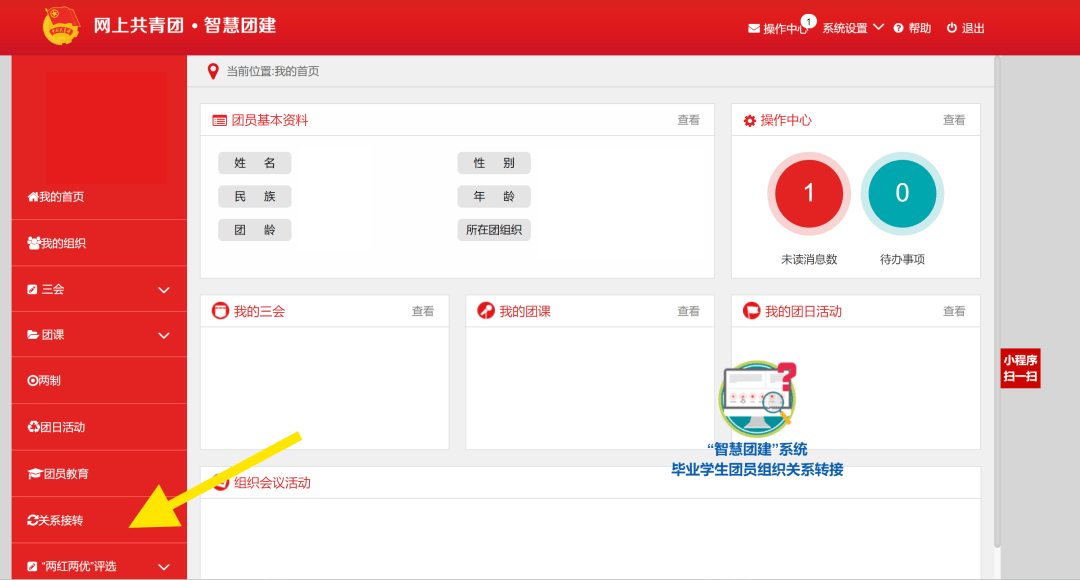The width and height of the screenshot is (1080, 580).
Task: Click the gear icon on 操作中心 panel
Action: [x=748, y=119]
